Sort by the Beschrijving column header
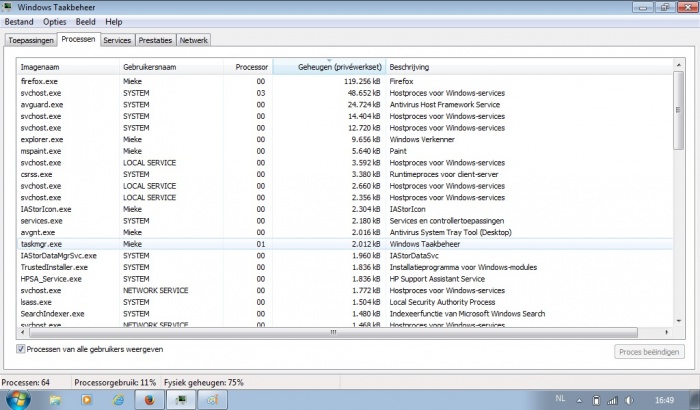The height and width of the screenshot is (410, 700). 529,67
